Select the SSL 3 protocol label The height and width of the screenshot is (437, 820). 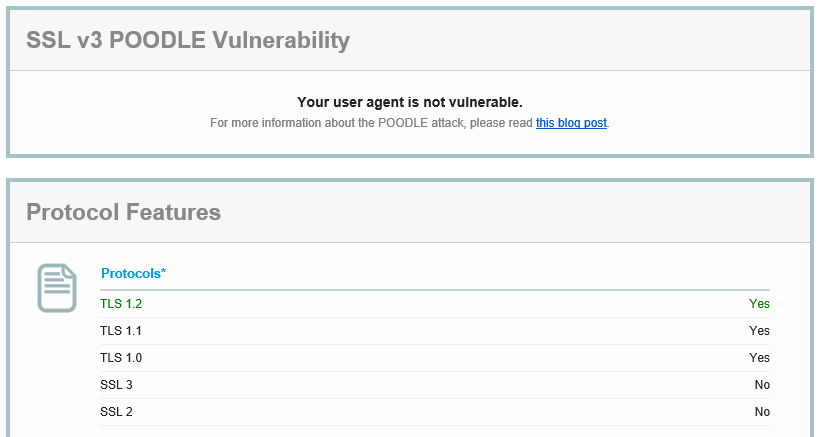tap(109, 385)
